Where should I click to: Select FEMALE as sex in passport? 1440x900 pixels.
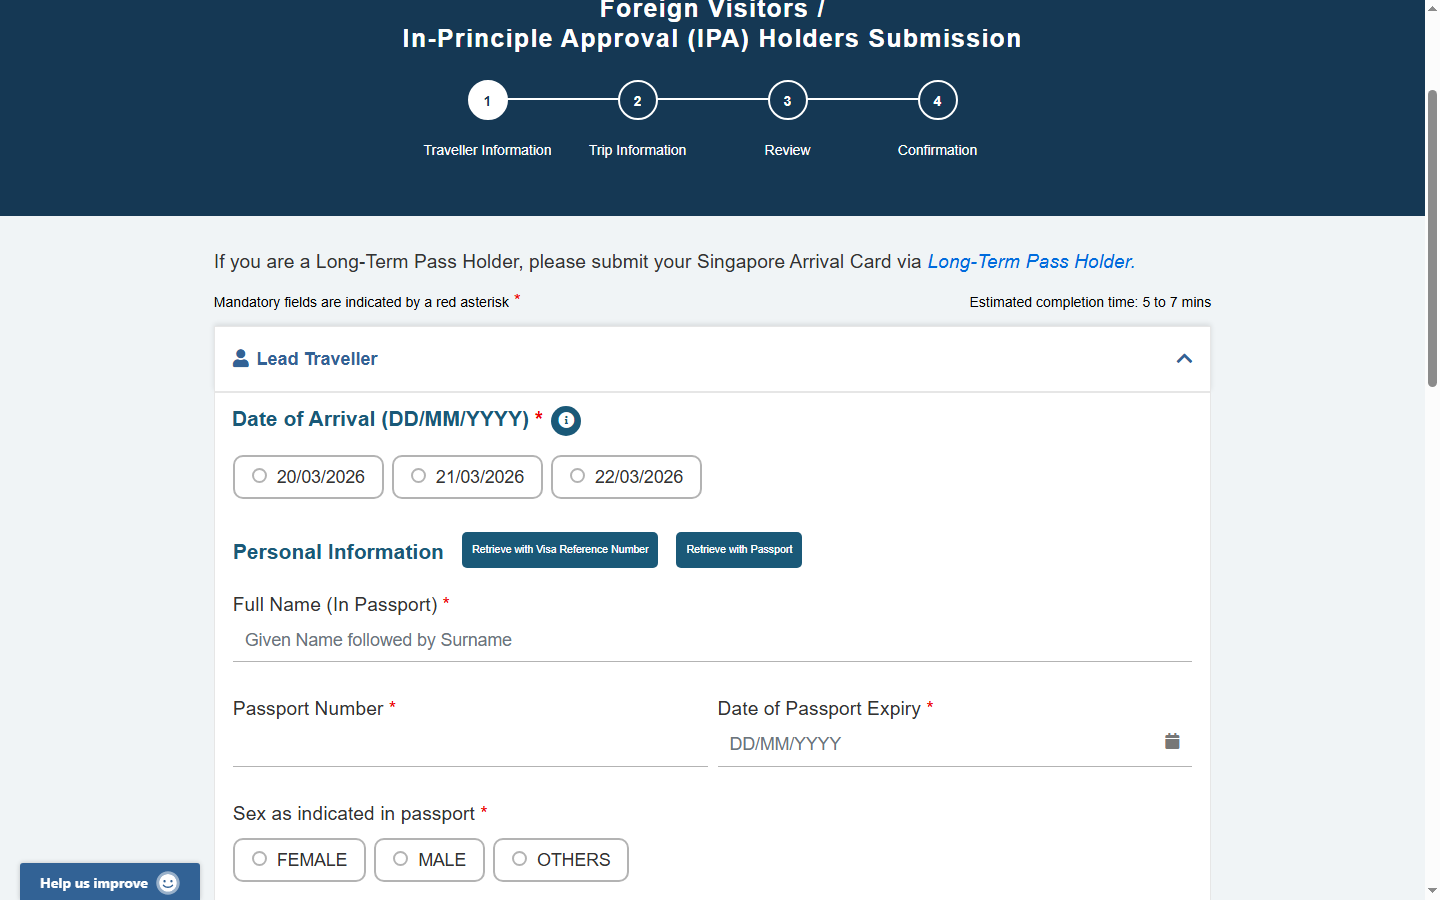tap(260, 859)
